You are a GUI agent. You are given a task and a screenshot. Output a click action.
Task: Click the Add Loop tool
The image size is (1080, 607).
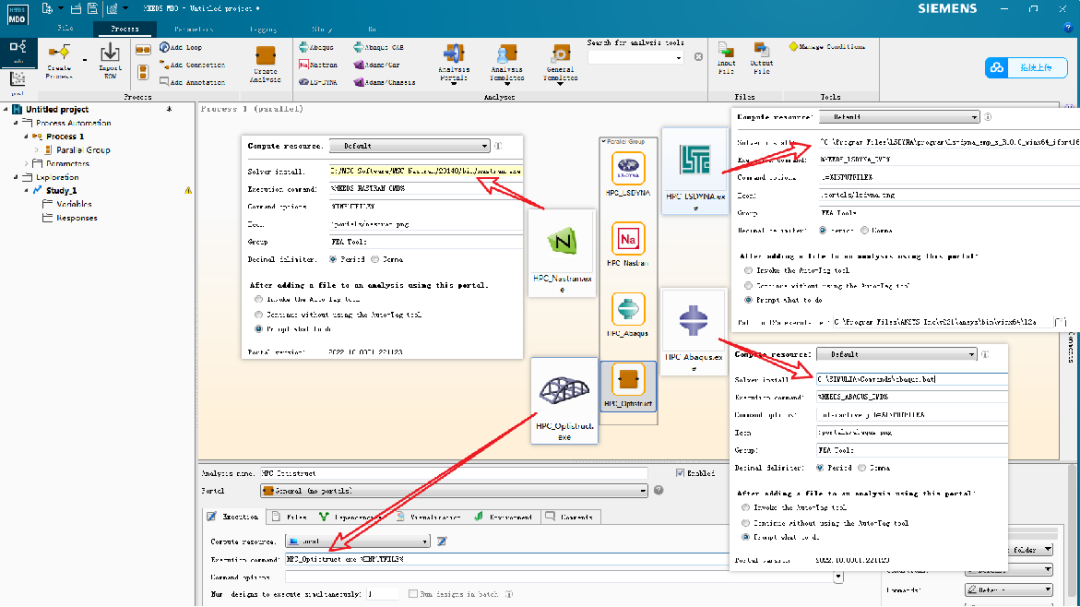tap(180, 48)
